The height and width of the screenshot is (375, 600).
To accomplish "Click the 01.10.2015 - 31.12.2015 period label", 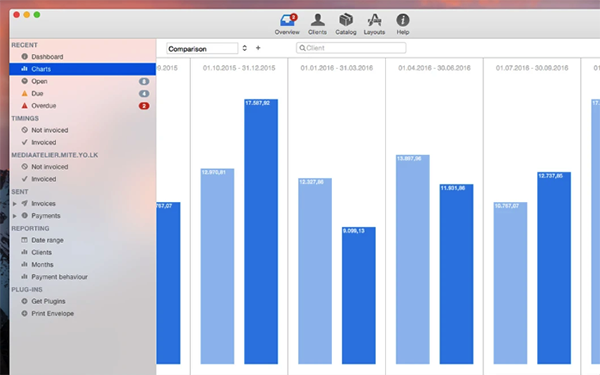I will coord(239,68).
